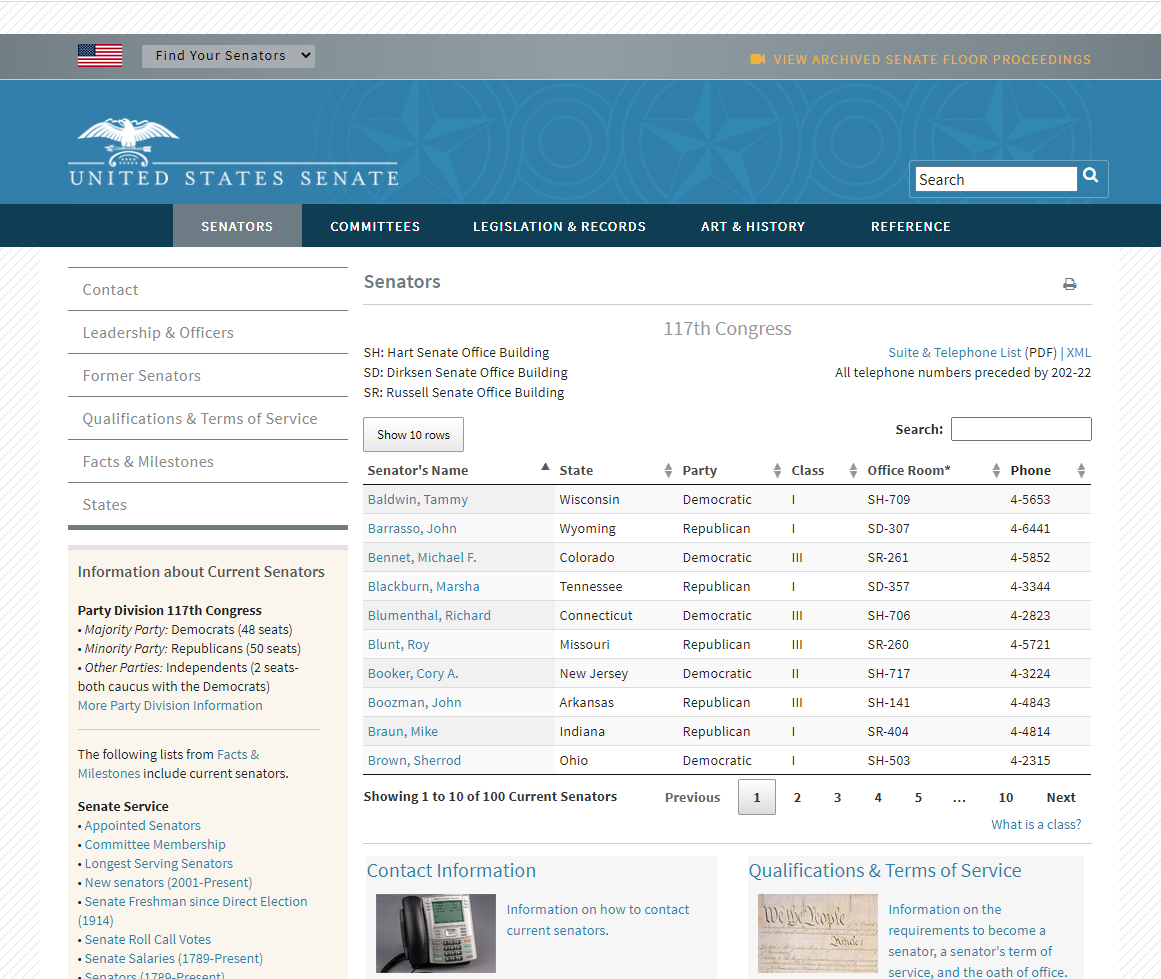Open Blumenthal, Richard senator link

(429, 615)
